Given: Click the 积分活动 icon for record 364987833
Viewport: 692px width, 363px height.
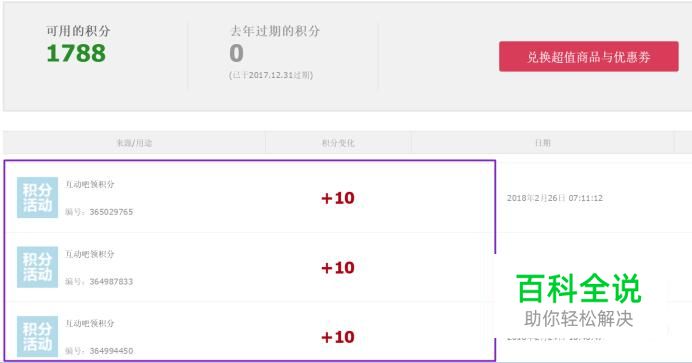Looking at the screenshot, I should 38,267.
